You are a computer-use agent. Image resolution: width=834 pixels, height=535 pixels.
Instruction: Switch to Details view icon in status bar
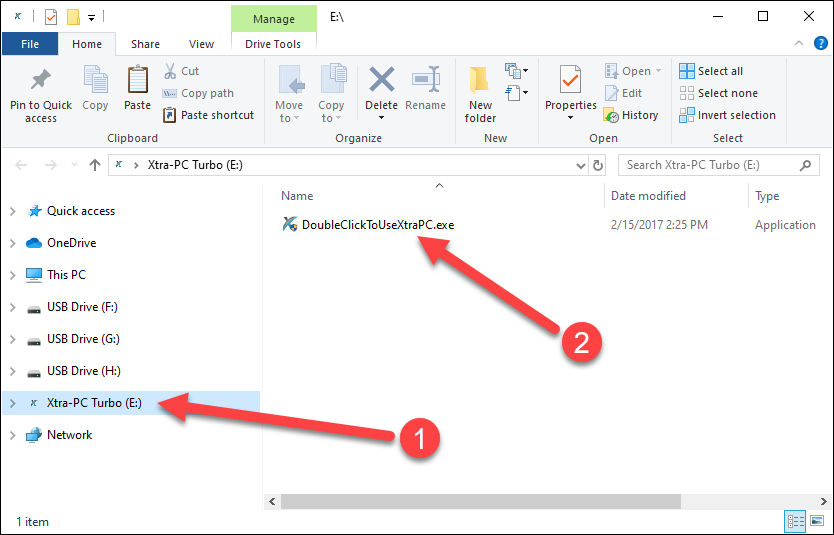pos(795,521)
